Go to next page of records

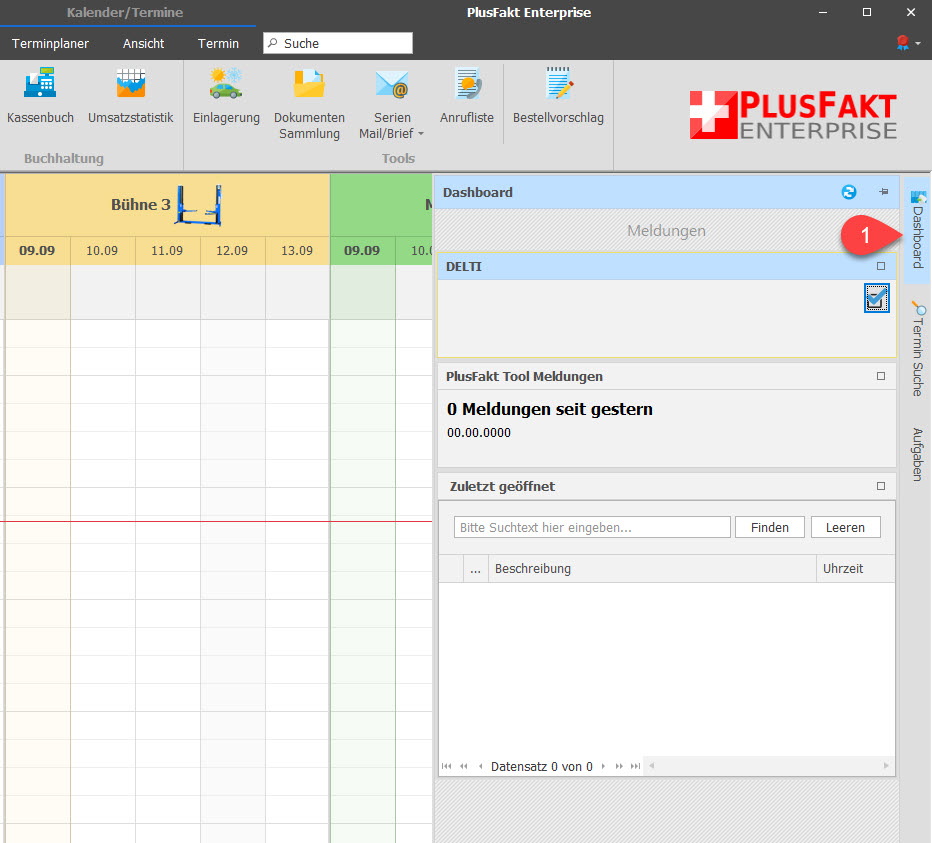click(x=619, y=766)
